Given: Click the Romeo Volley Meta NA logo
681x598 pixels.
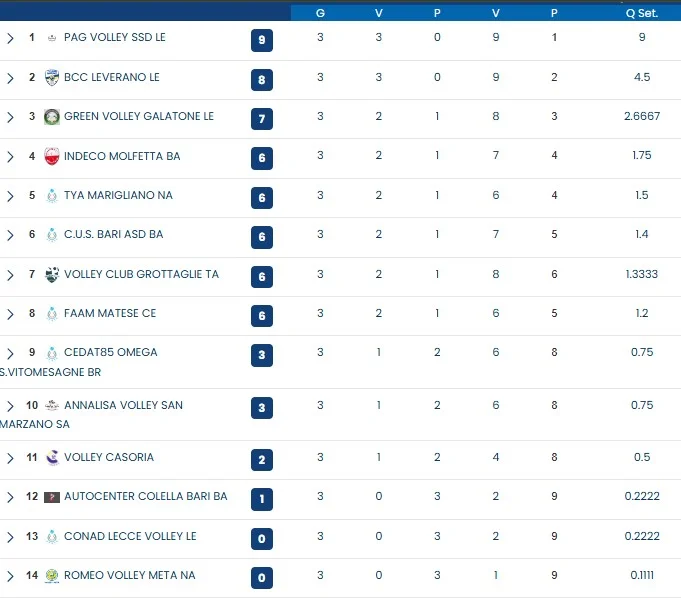Looking at the screenshot, I should [x=52, y=576].
